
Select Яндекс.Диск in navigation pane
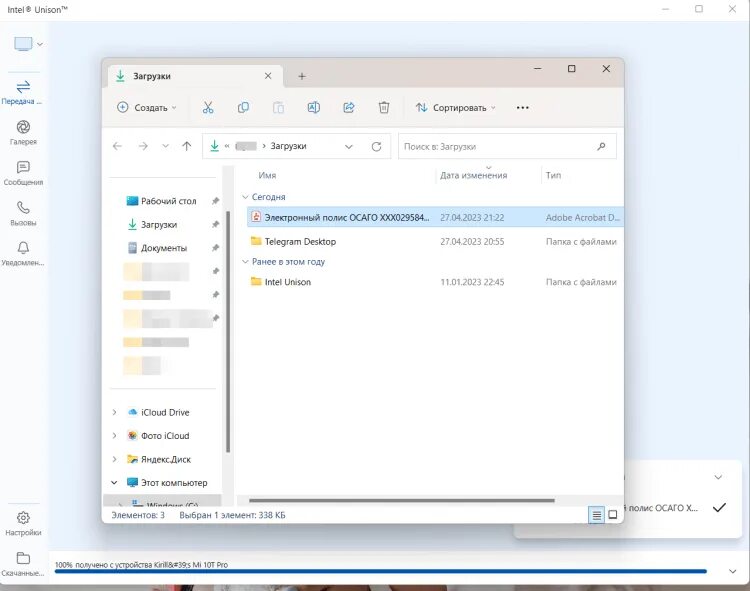pyautogui.click(x=159, y=460)
